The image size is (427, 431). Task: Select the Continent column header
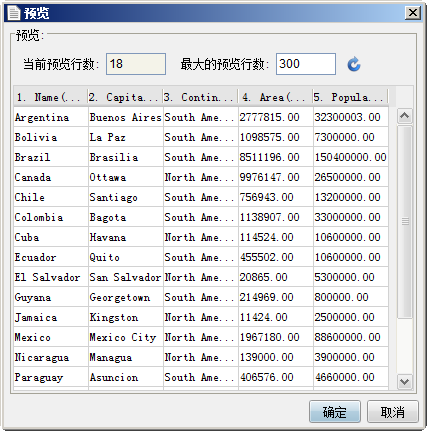point(200,97)
